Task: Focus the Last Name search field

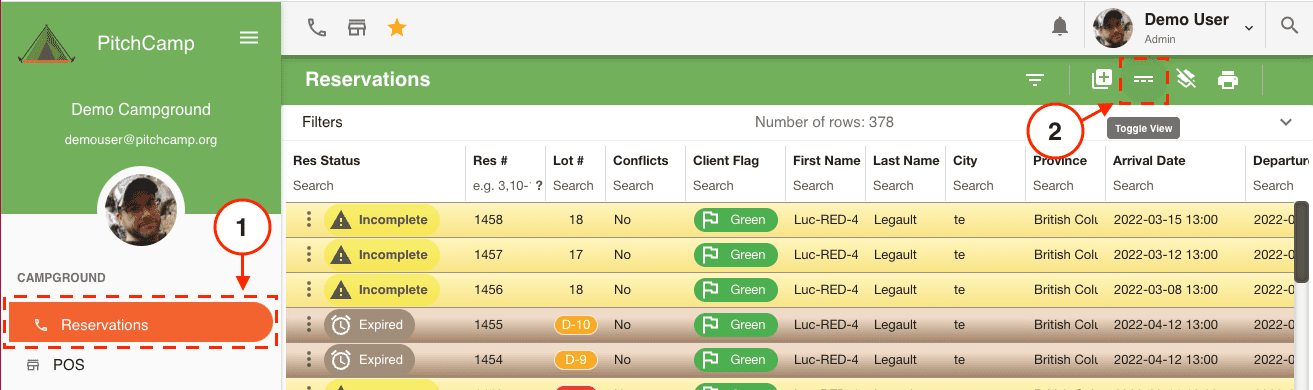Action: click(906, 186)
